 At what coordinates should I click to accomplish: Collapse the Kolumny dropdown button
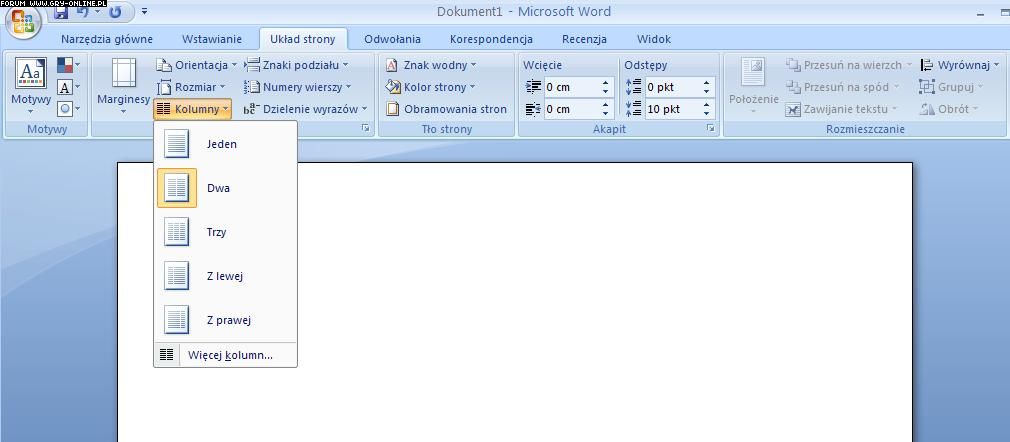193,109
